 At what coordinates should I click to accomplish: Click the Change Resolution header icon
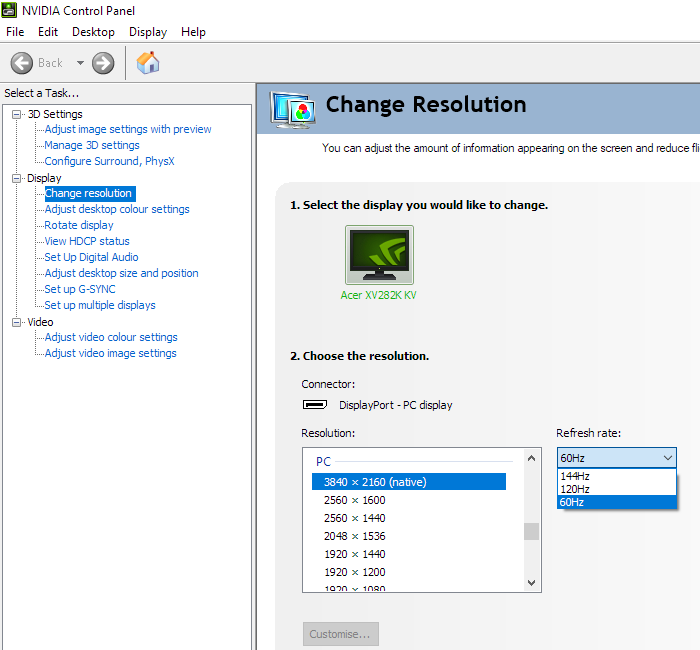(292, 110)
